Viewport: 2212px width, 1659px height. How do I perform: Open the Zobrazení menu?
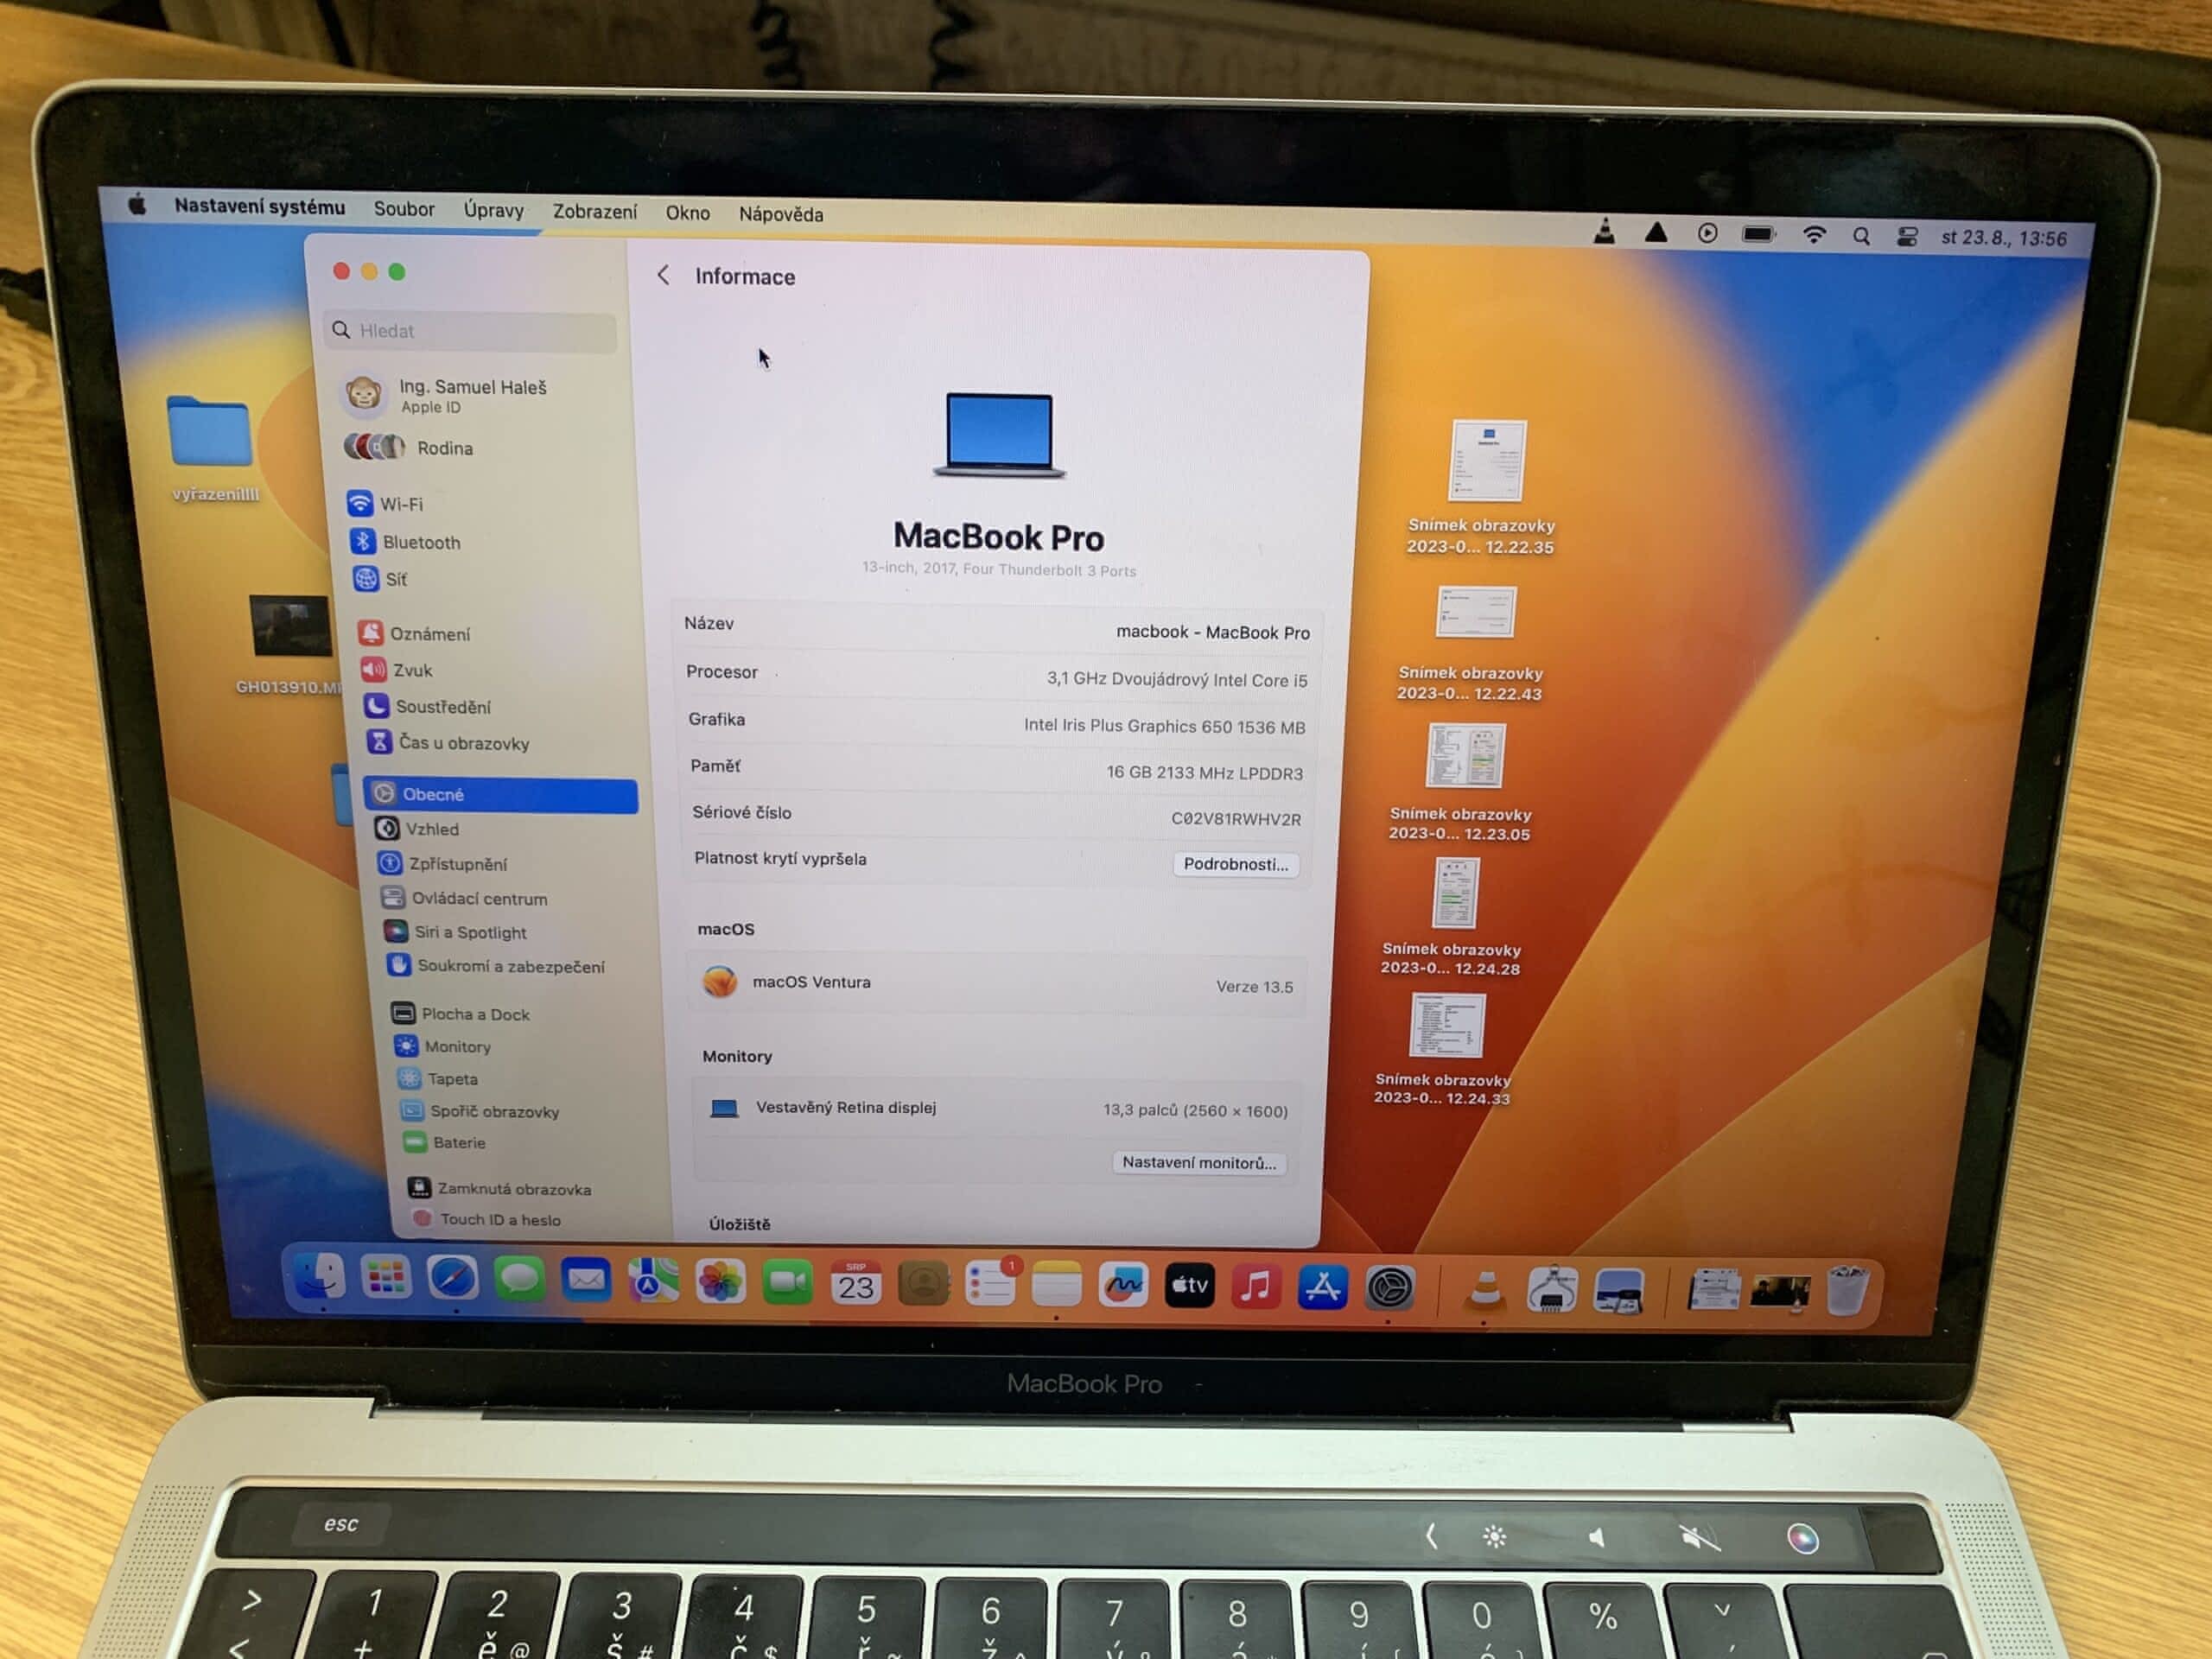click(594, 212)
